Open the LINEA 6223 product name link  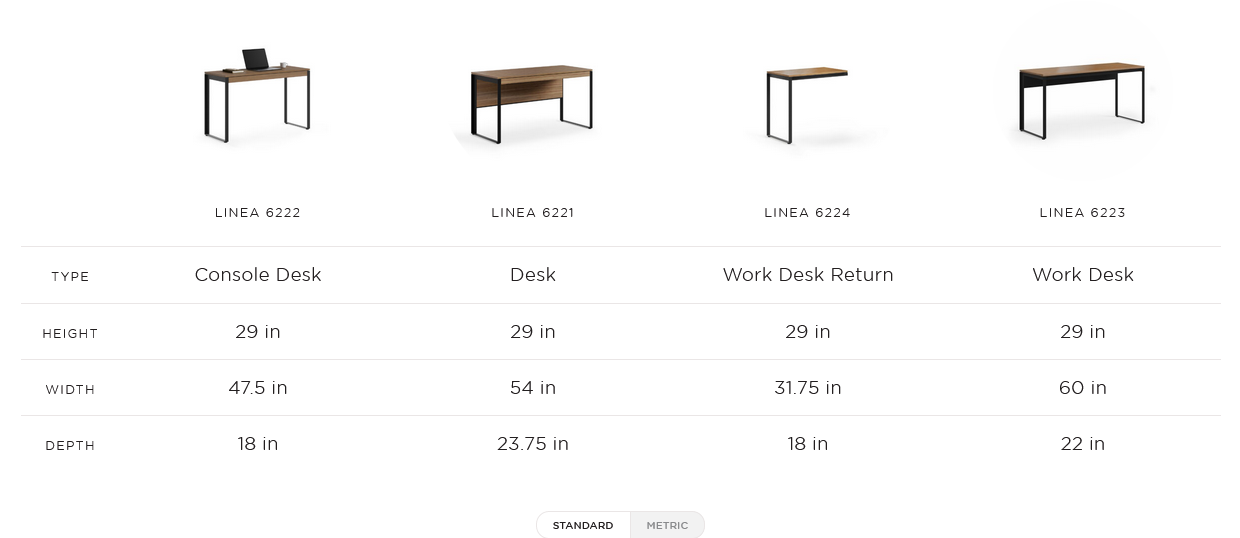point(1082,213)
